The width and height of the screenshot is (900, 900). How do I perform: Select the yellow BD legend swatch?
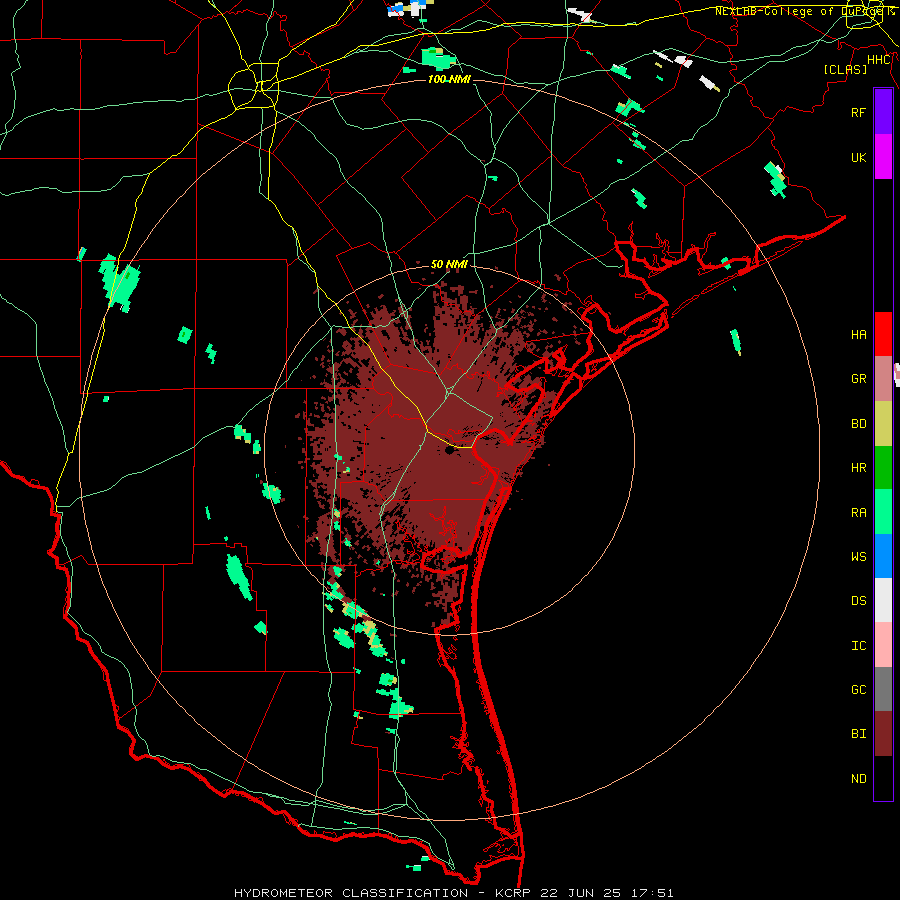[x=883, y=423]
